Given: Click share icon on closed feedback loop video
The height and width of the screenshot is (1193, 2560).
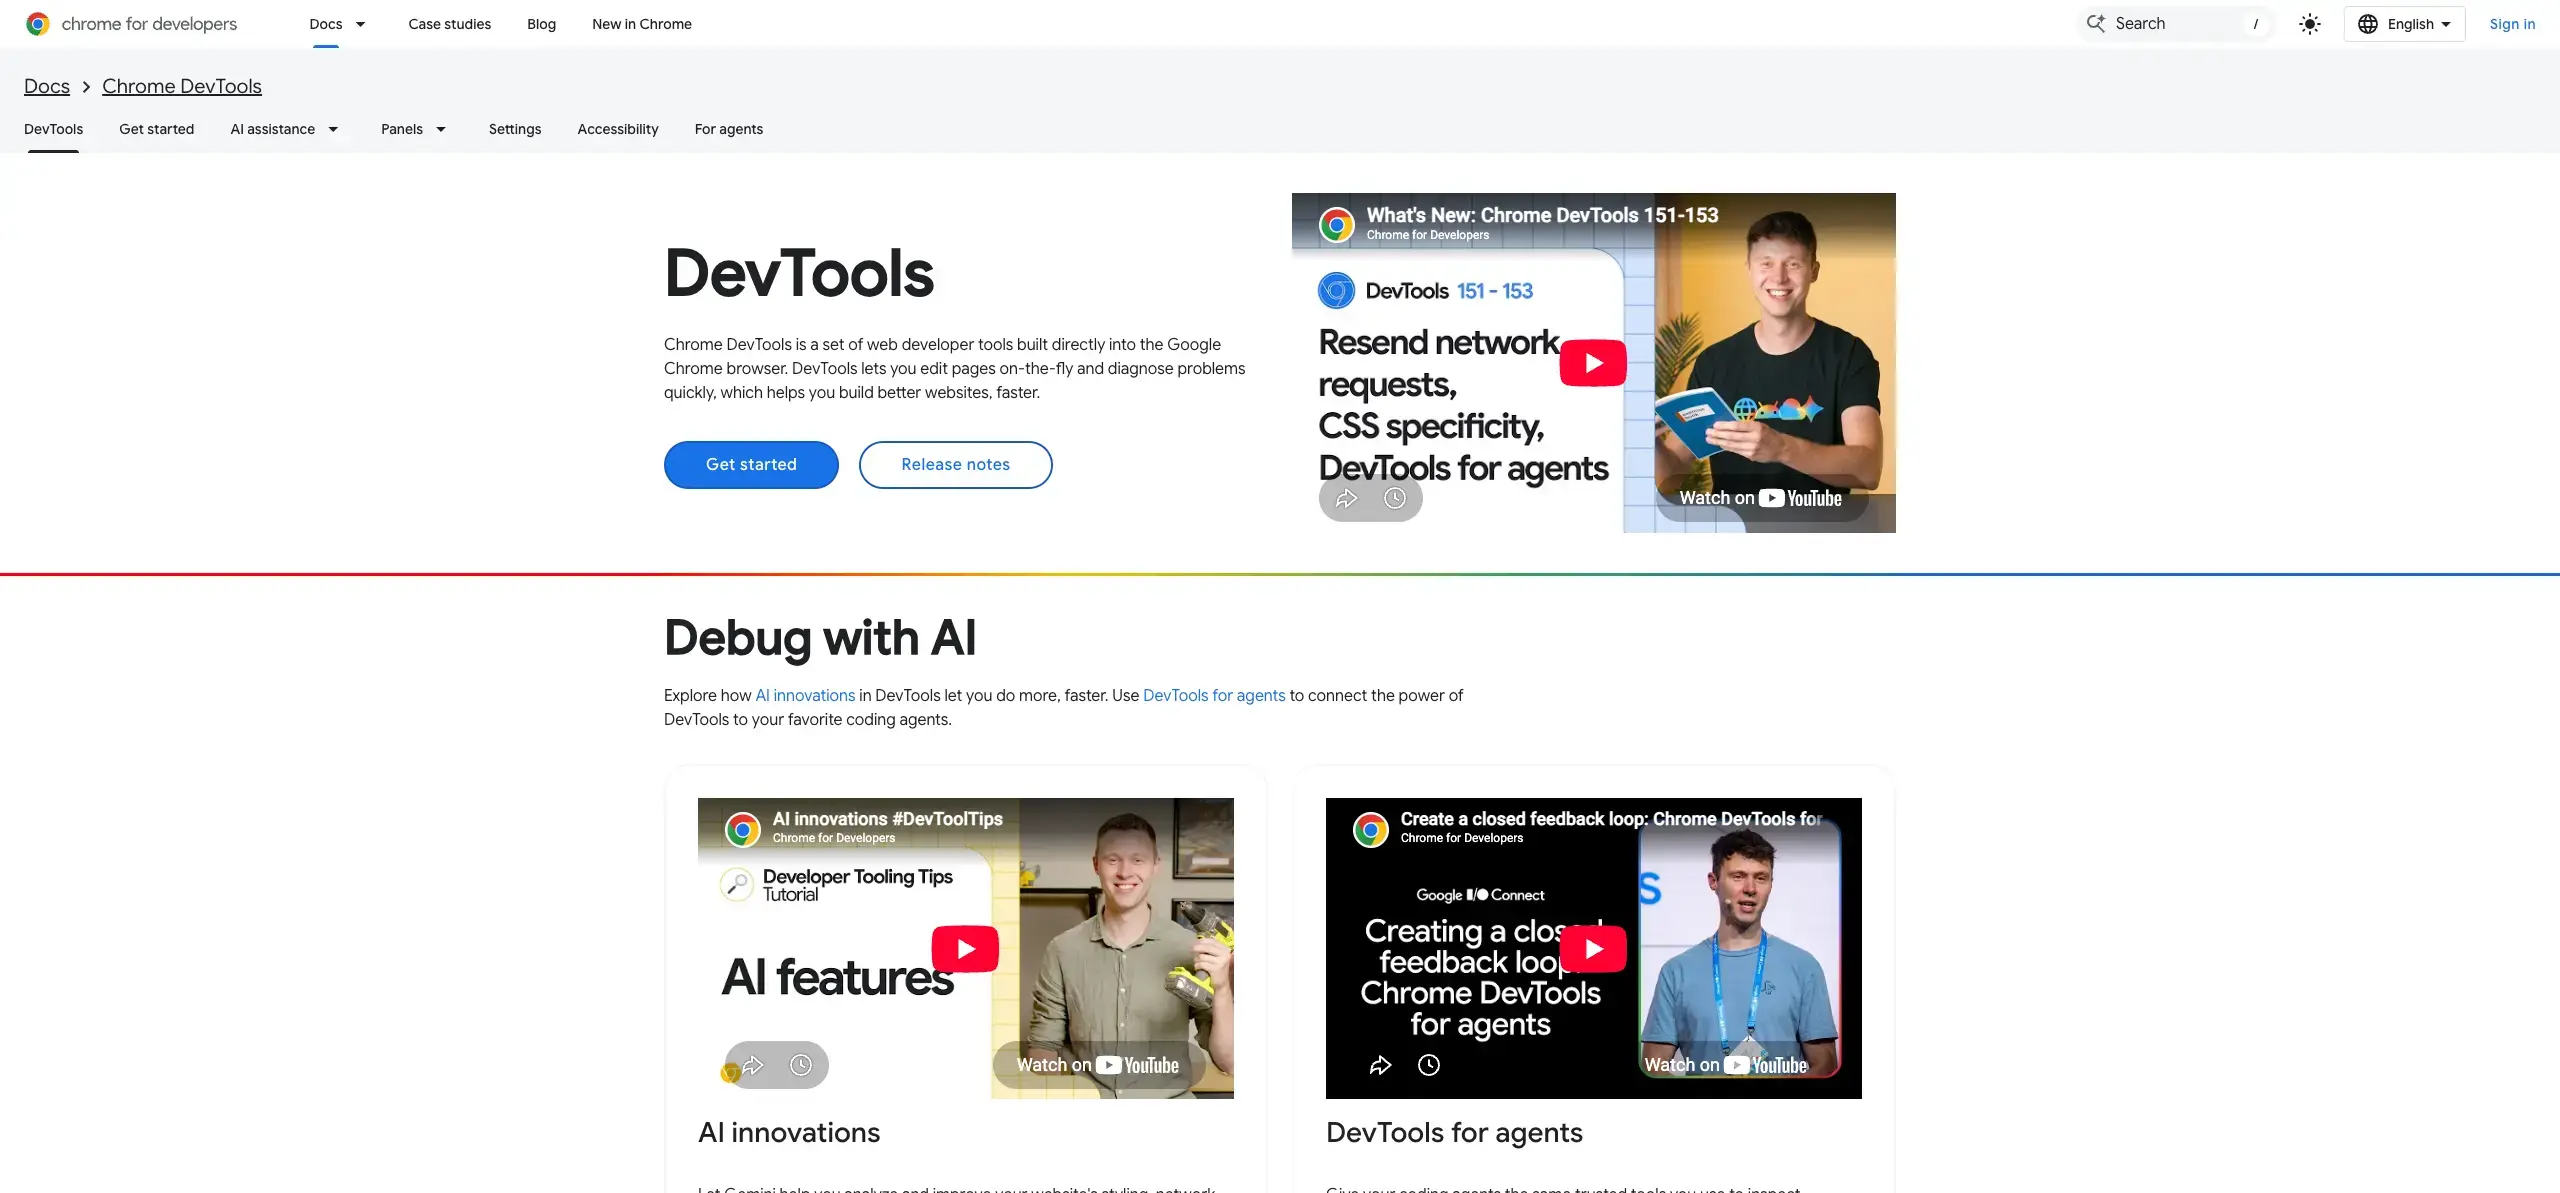Looking at the screenshot, I should click(1380, 1065).
